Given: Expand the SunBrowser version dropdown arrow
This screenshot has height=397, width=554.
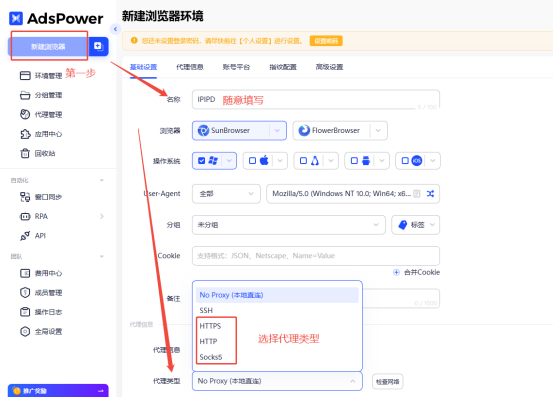Looking at the screenshot, I should [x=277, y=131].
